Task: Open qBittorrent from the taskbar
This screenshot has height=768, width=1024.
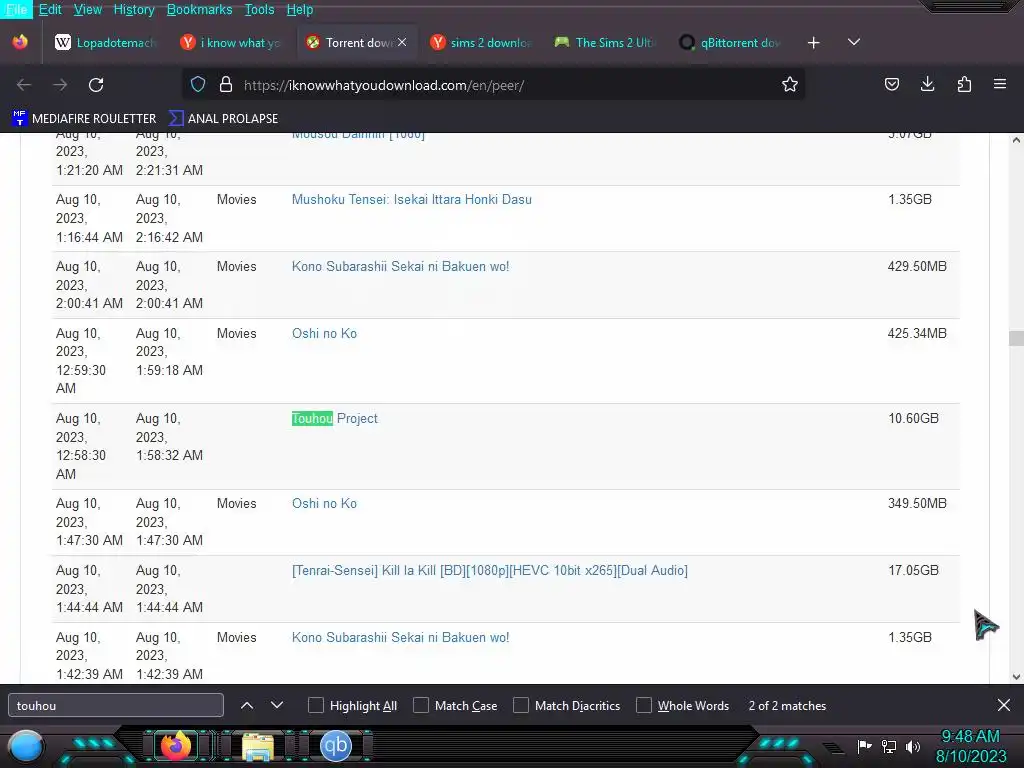Action: [336, 746]
